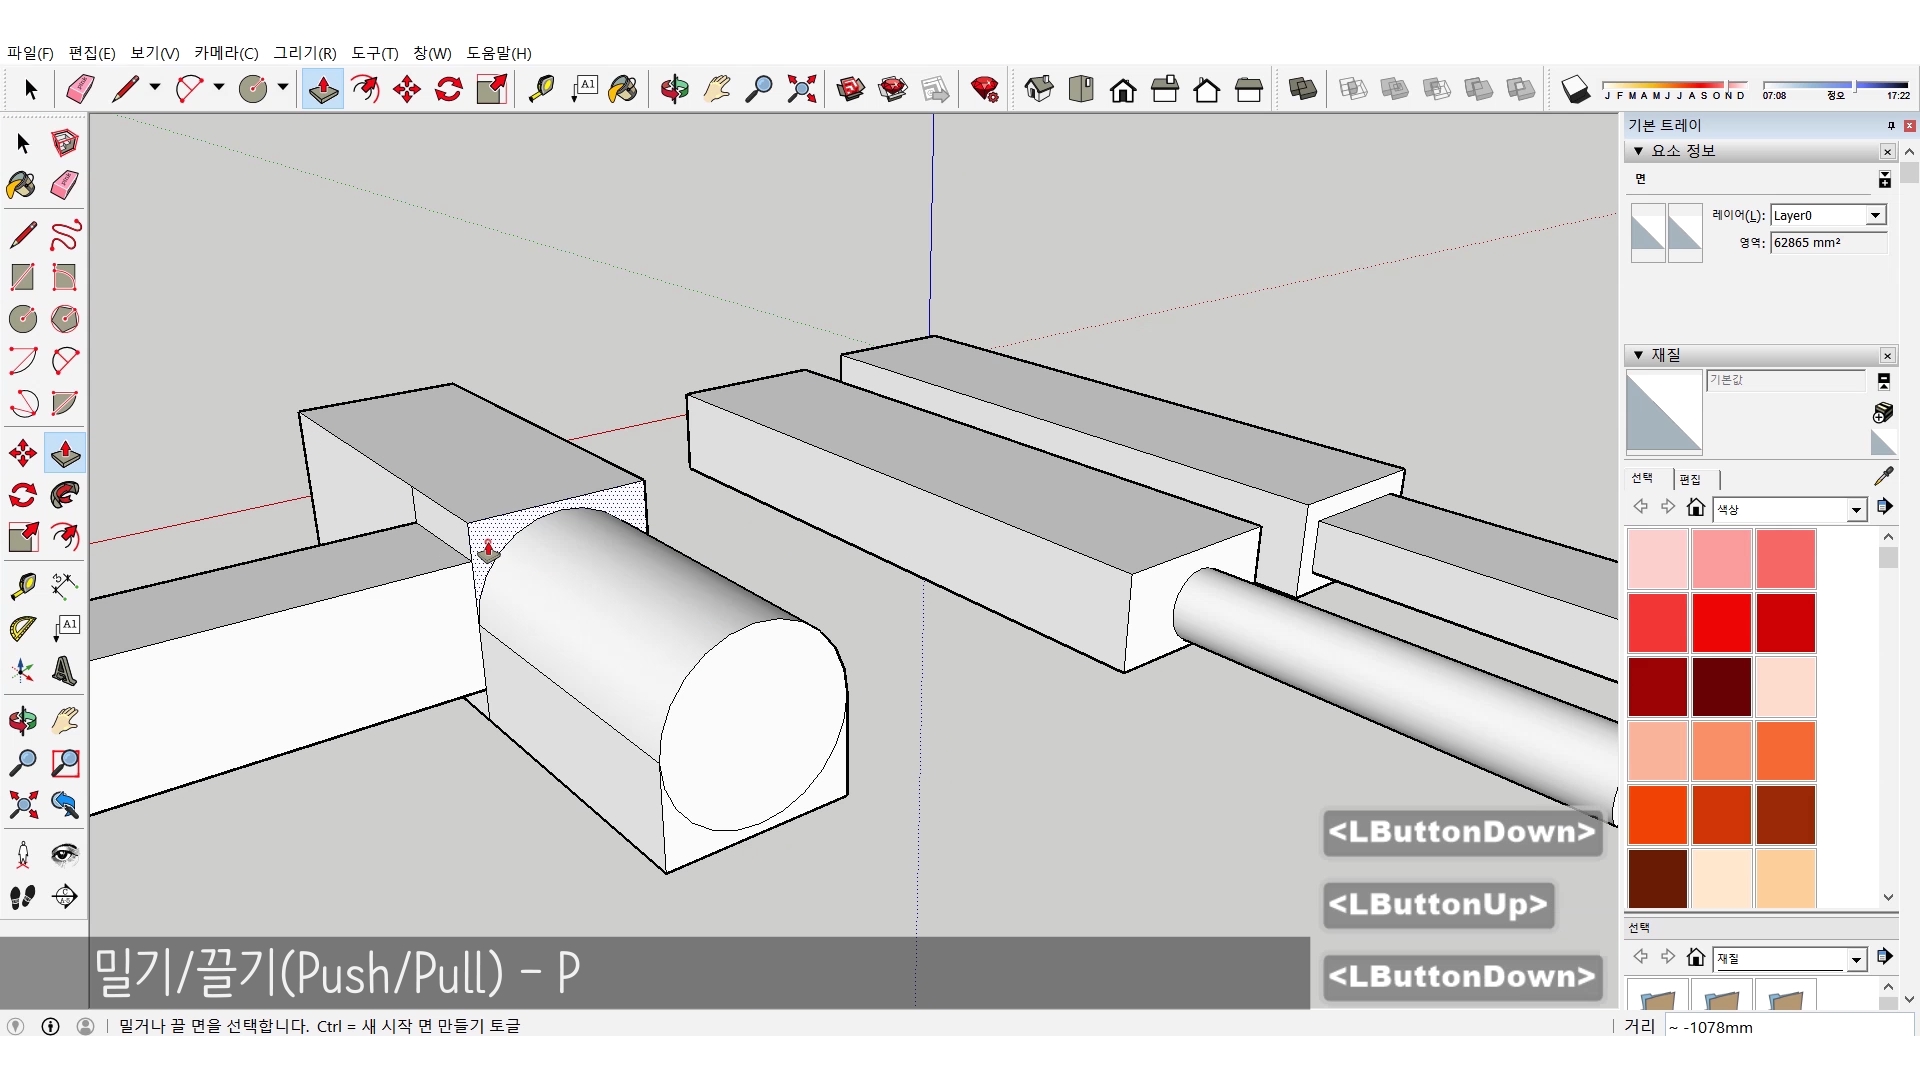This screenshot has width=1920, height=1080.
Task: Switch to the 편집 materials tab
Action: tap(1690, 479)
